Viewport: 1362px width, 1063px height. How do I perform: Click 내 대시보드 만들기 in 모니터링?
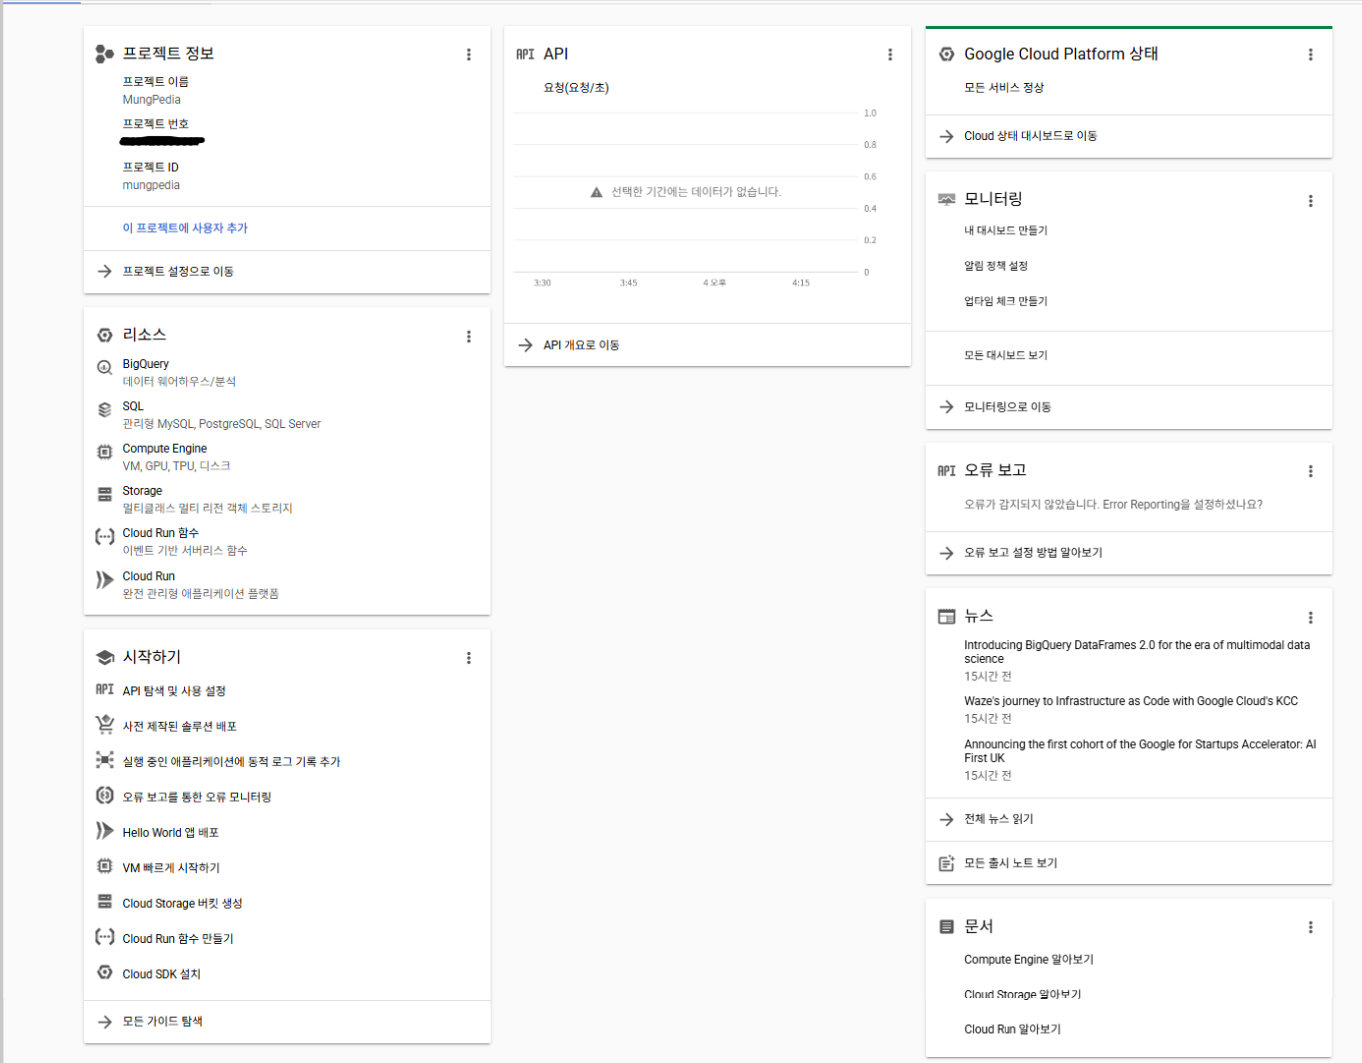1006,231
